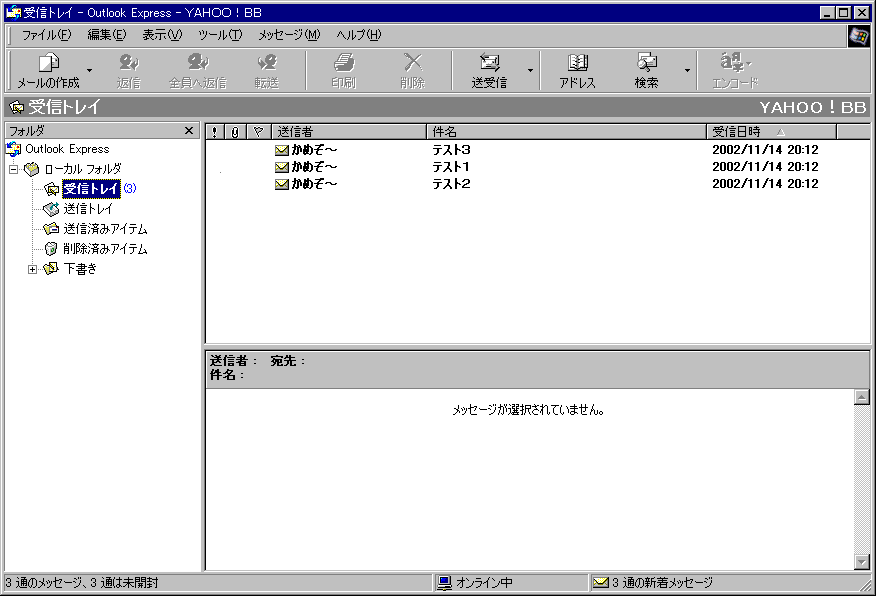Select the 送信トレイ folder
The width and height of the screenshot is (876, 596).
[x=88, y=209]
